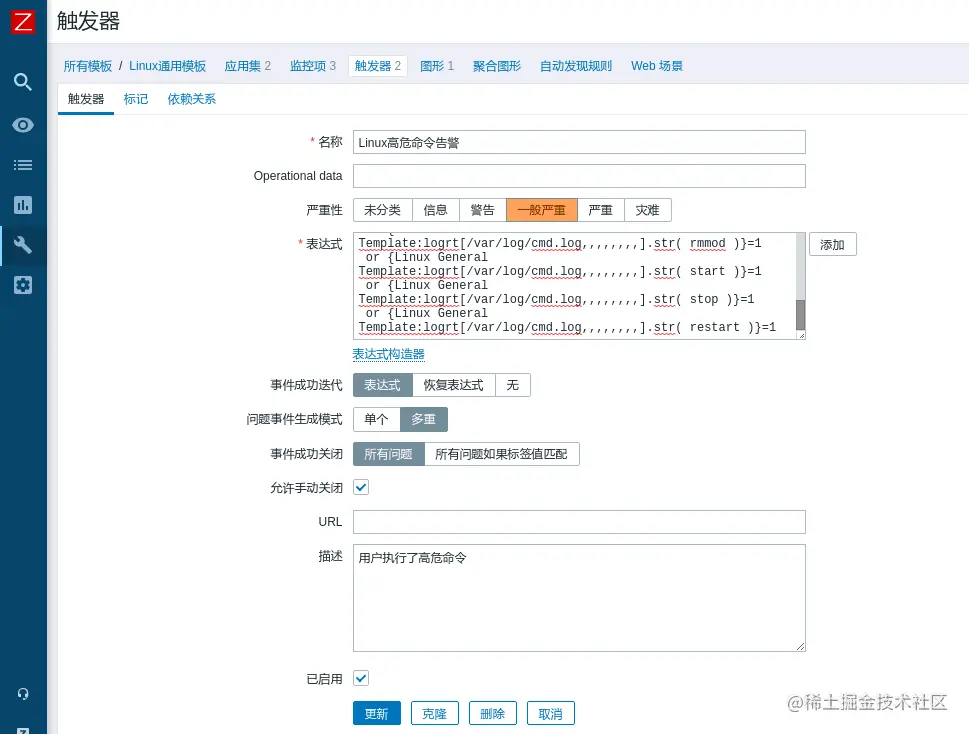Screen dimensions: 969x734
Task: Switch problem event generation mode to 单个
Action: pyautogui.click(x=376, y=419)
